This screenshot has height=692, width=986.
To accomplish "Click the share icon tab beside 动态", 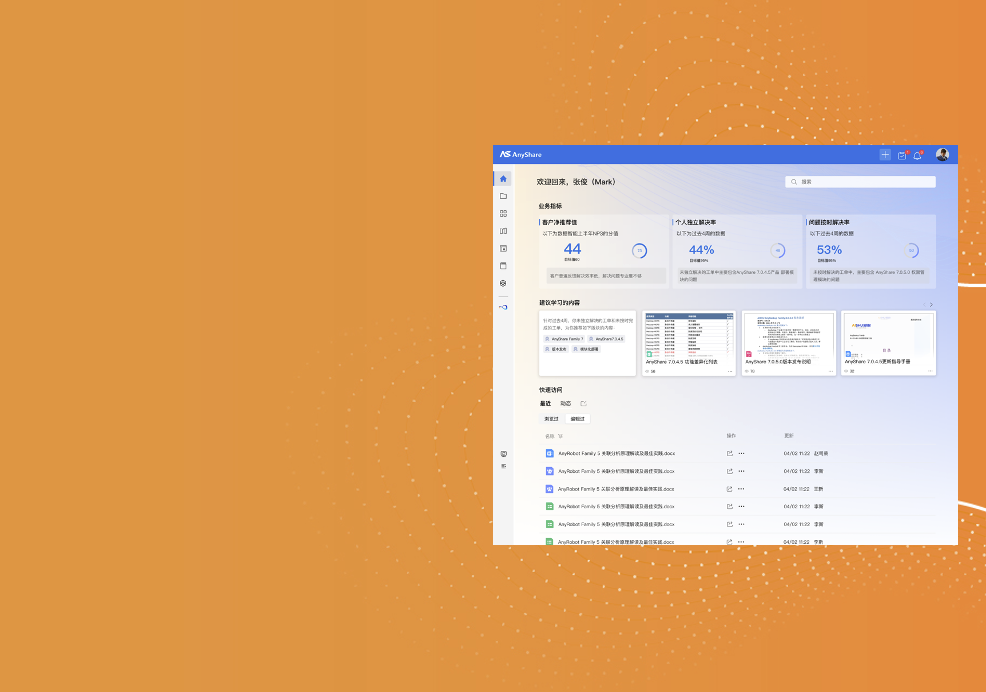I will point(584,403).
